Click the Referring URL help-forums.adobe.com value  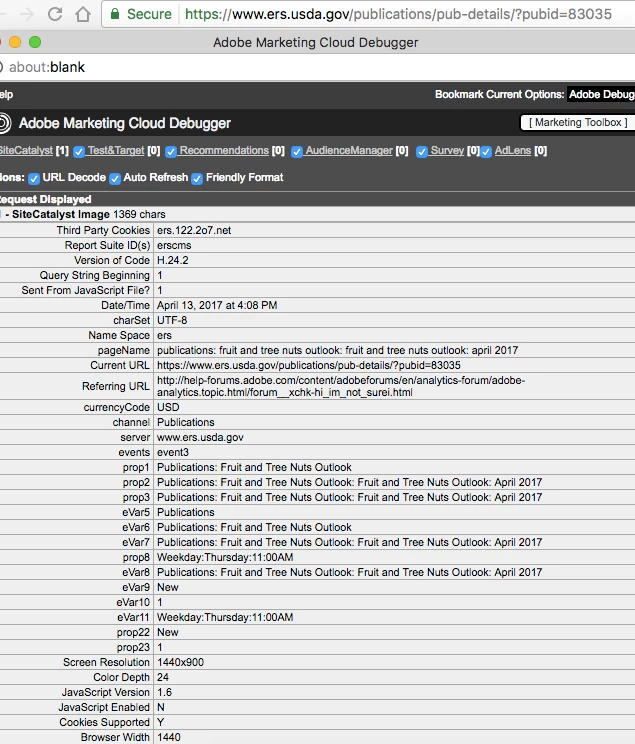[341, 386]
